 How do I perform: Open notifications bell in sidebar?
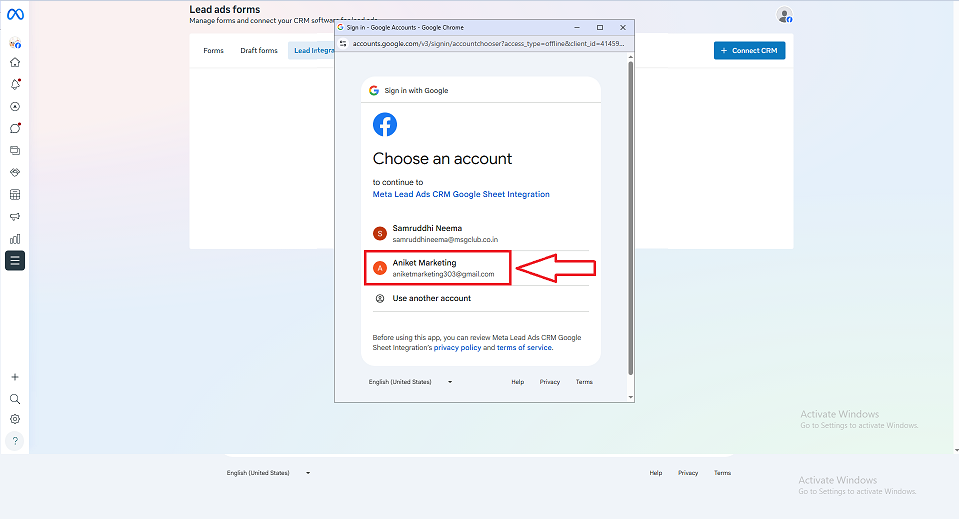pyautogui.click(x=15, y=84)
